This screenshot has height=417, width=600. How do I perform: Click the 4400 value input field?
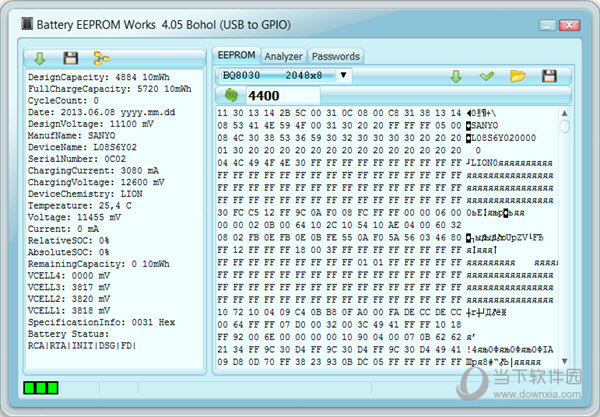click(282, 96)
